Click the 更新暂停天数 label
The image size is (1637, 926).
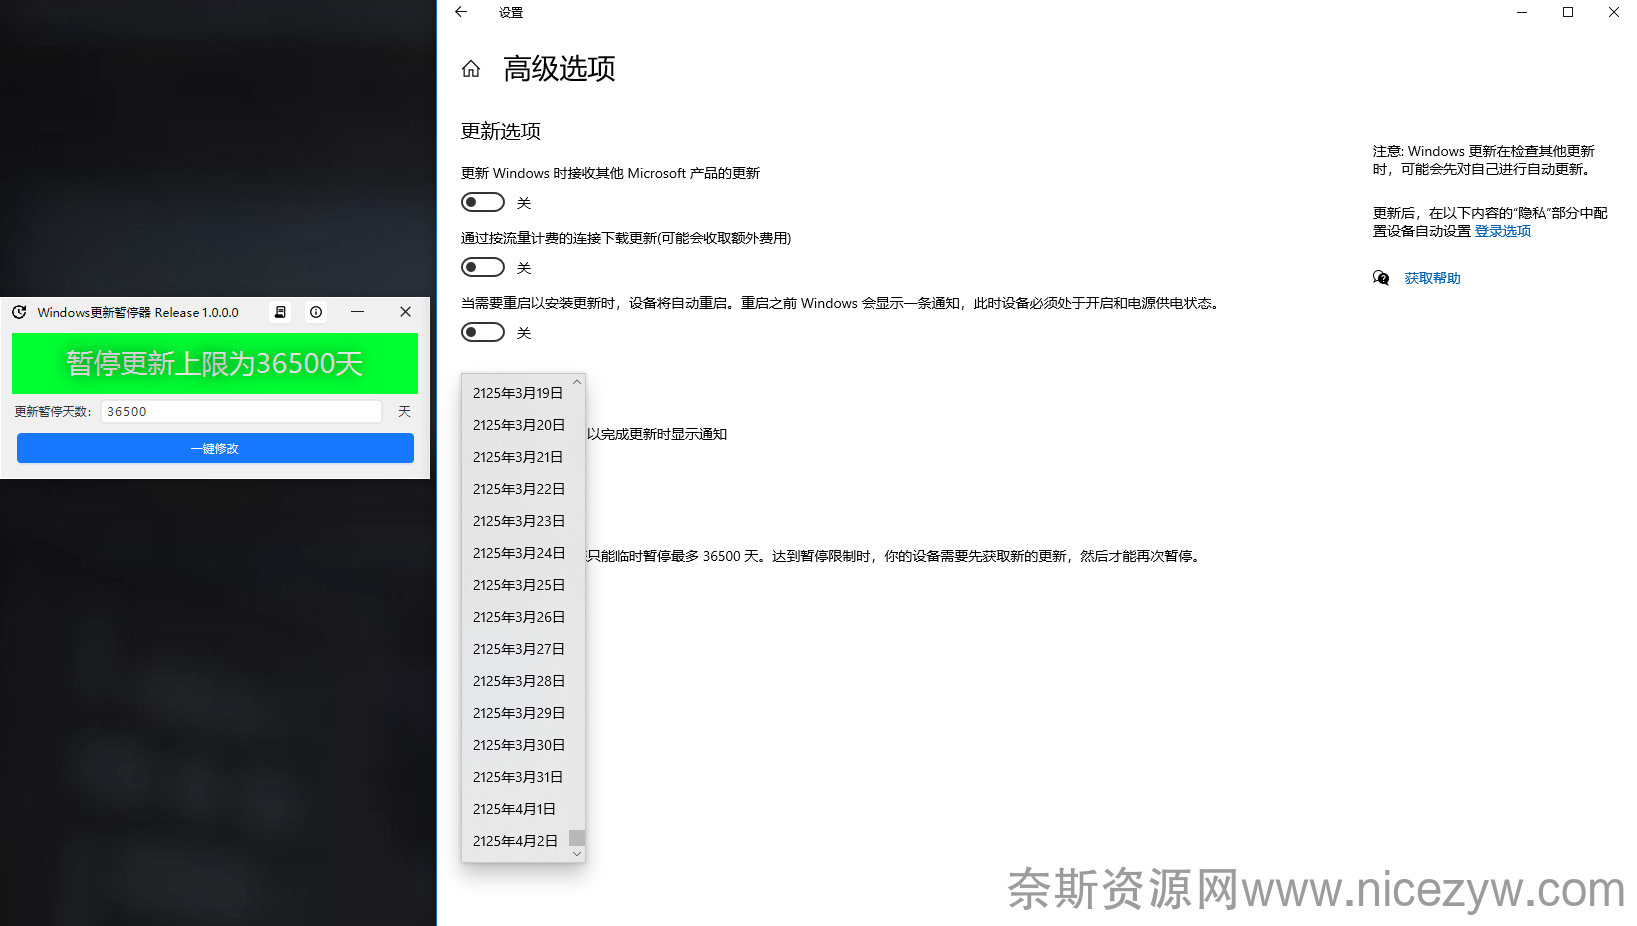point(53,411)
